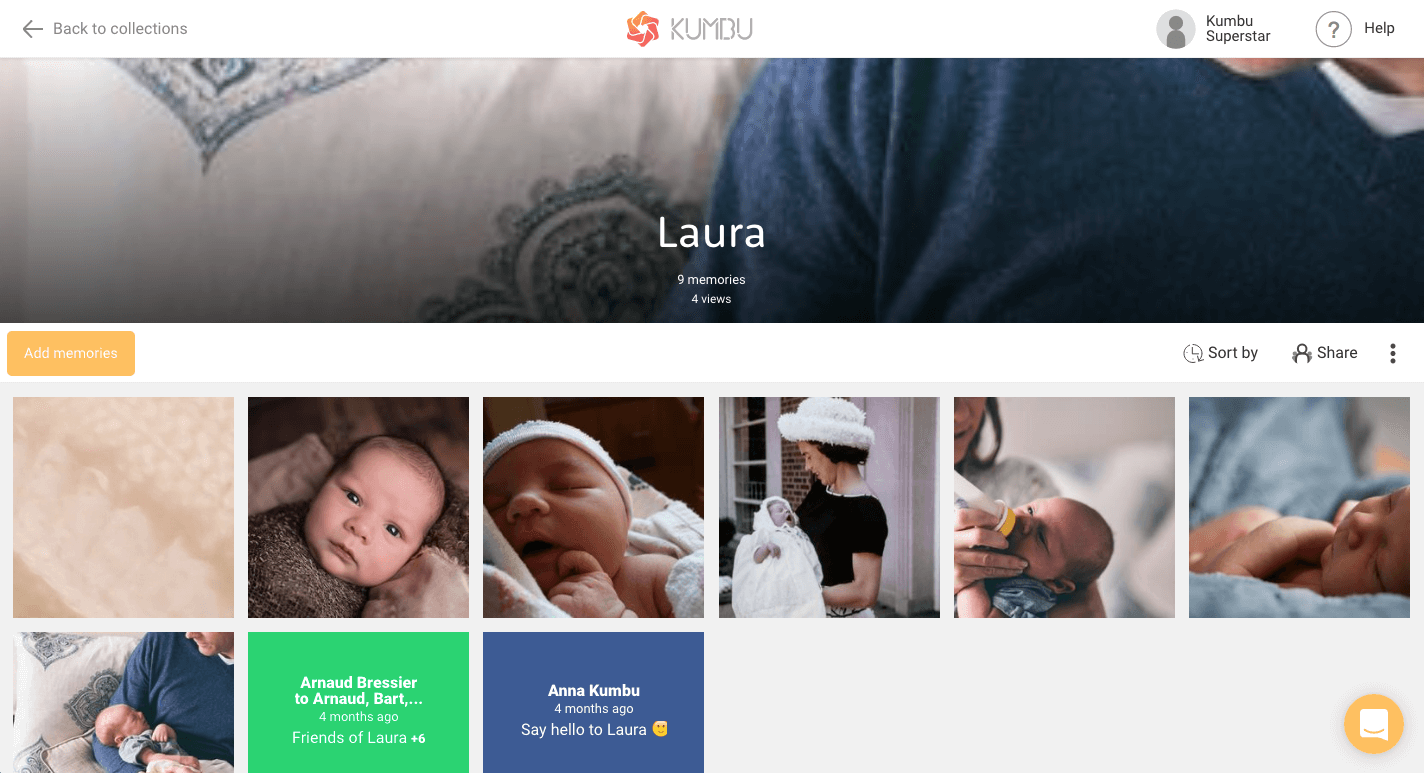Open the Kumbu Superstar account menu
This screenshot has height=773, width=1424.
(x=1214, y=29)
